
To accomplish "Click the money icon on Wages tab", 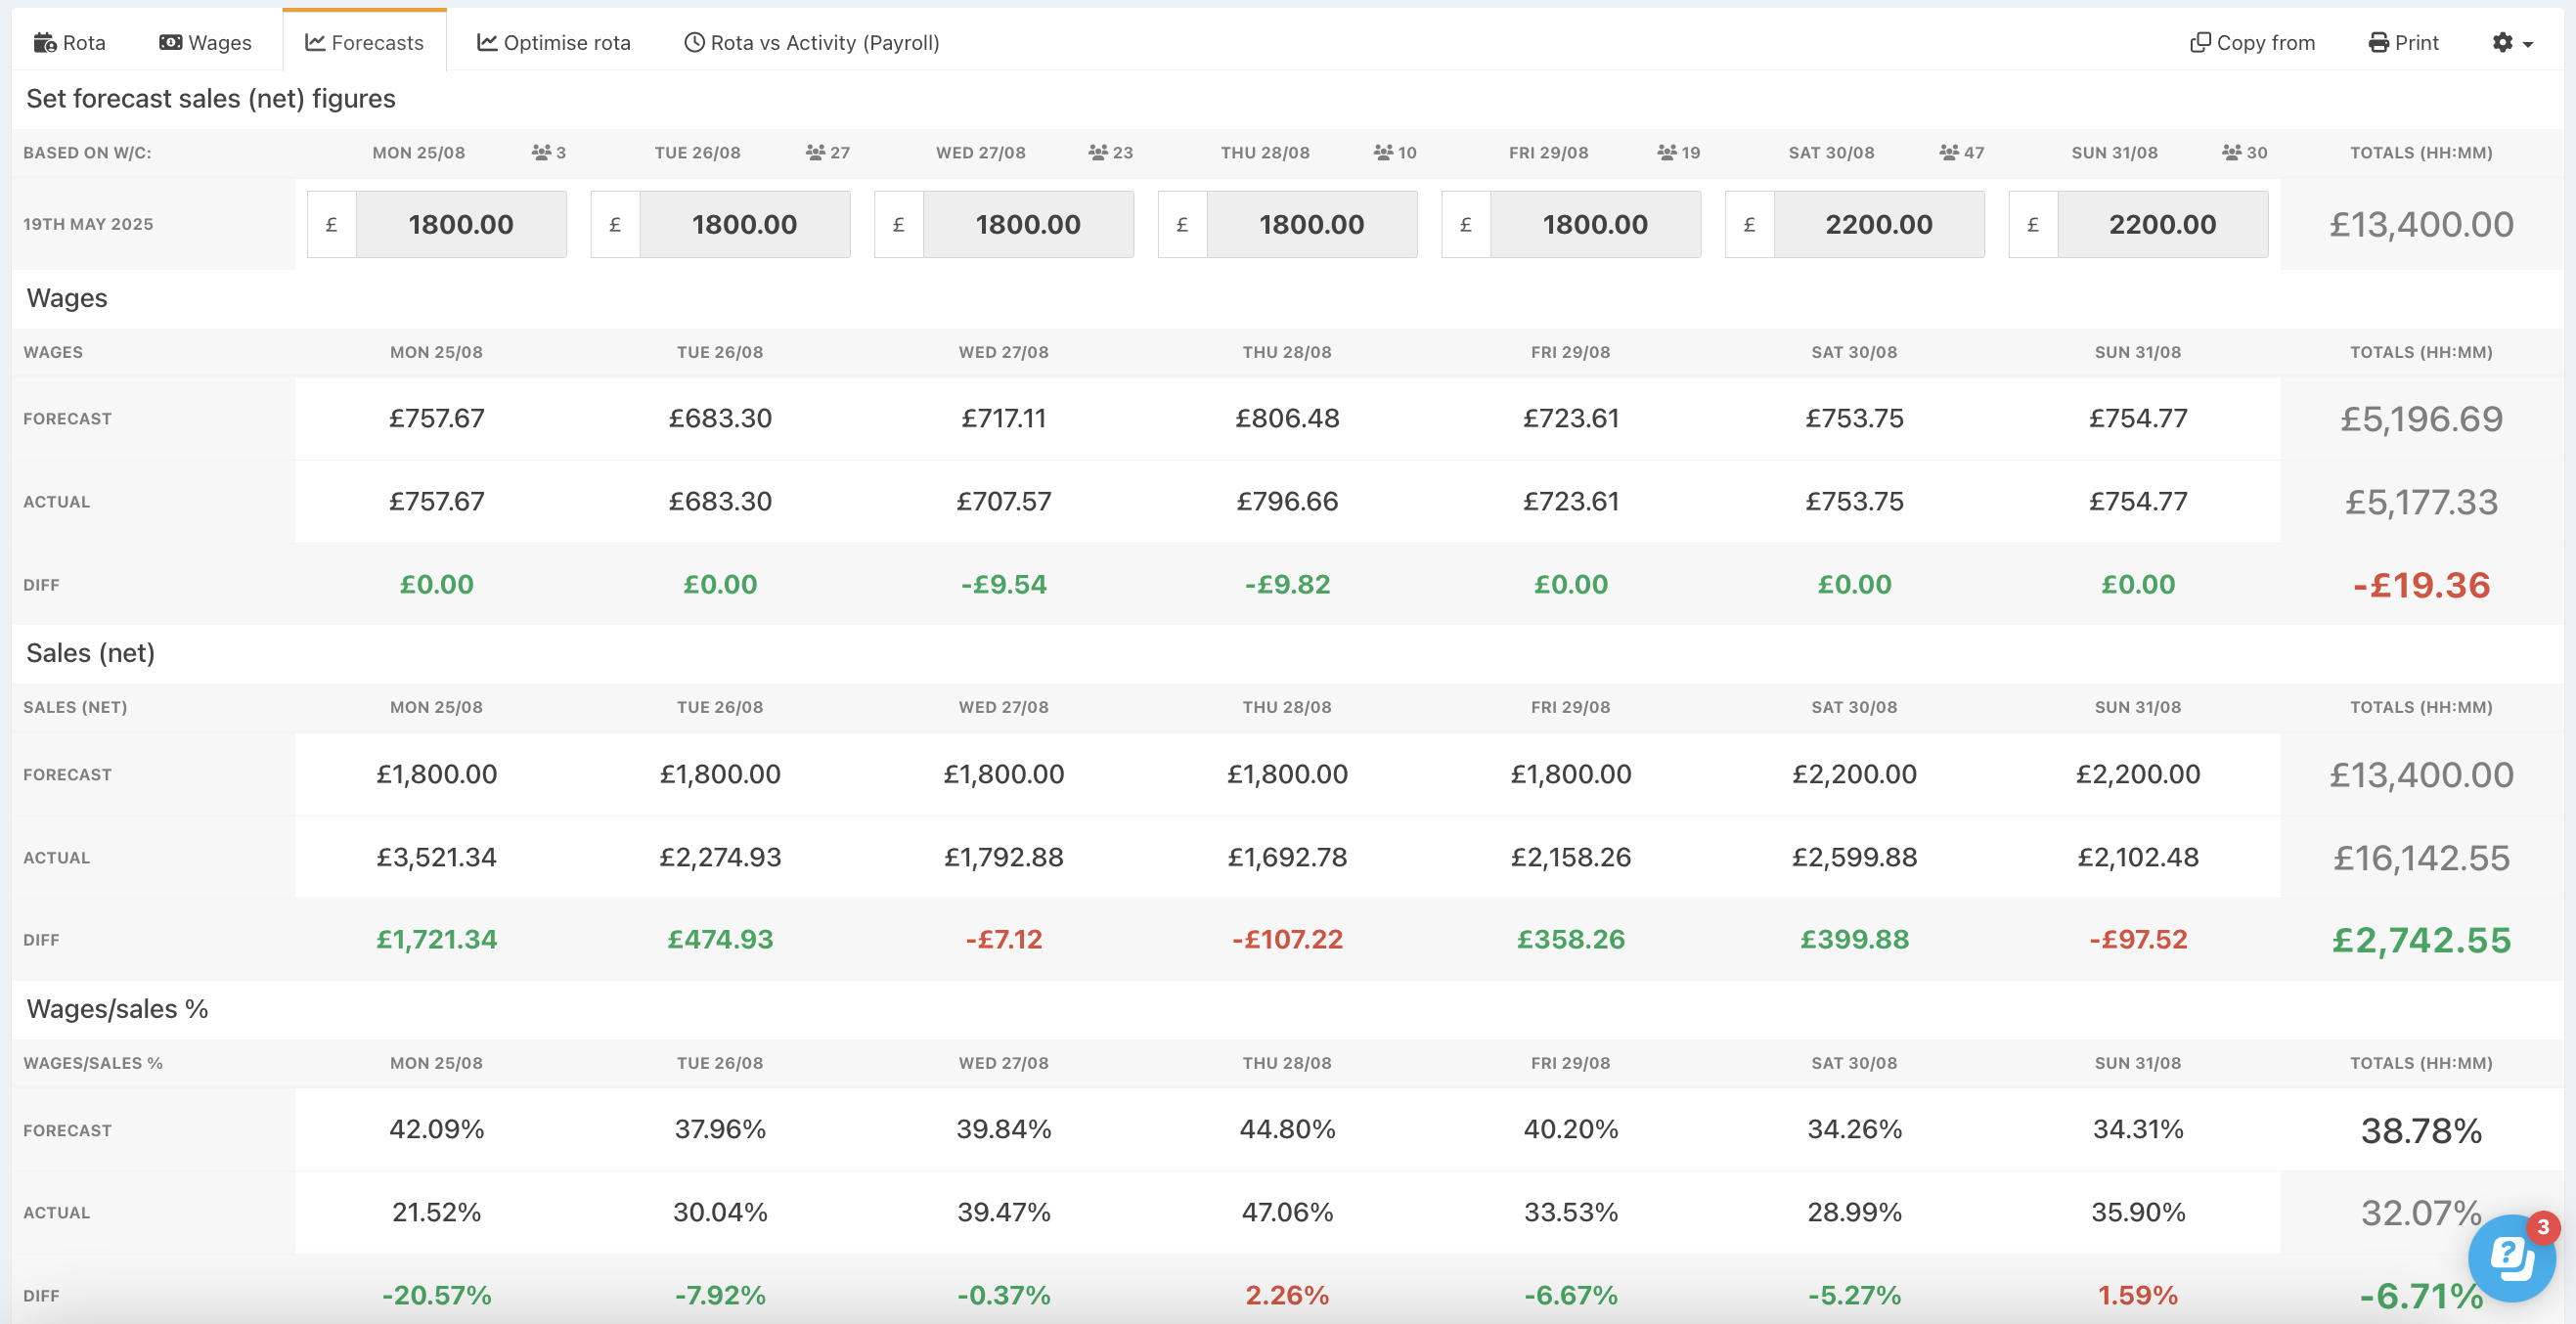I will [171, 42].
